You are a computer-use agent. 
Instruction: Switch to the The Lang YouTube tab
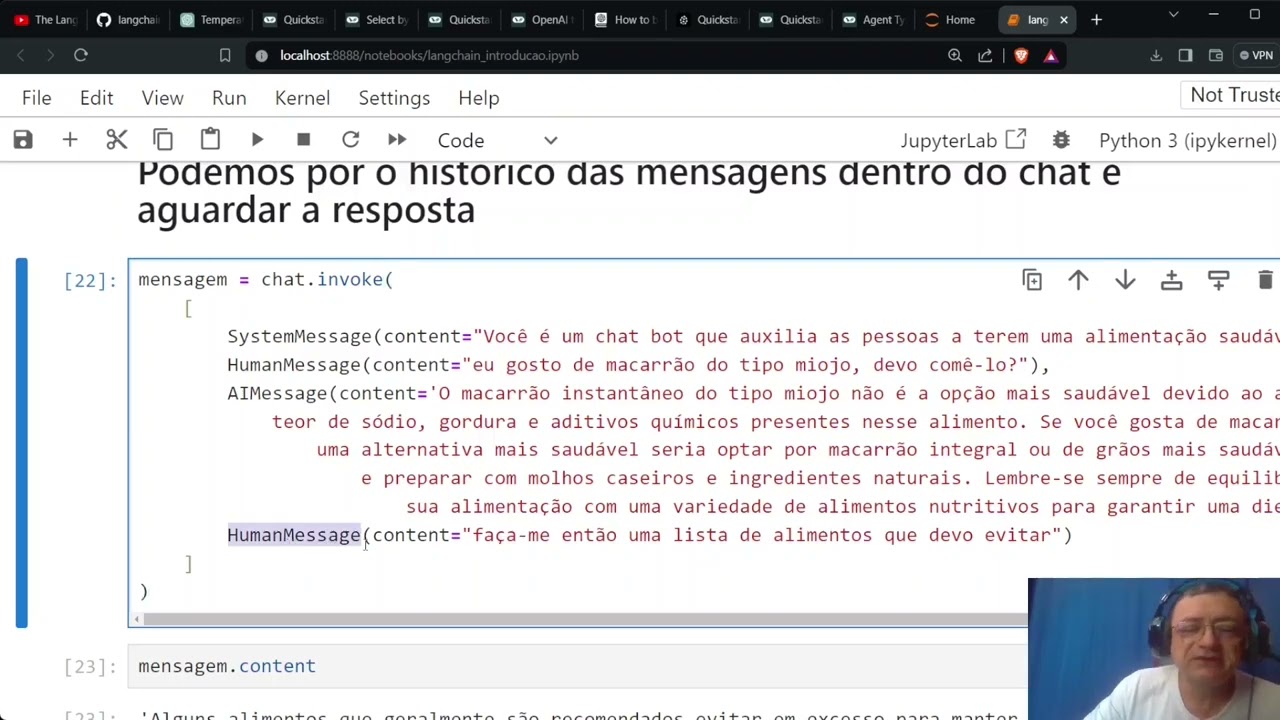coord(46,19)
